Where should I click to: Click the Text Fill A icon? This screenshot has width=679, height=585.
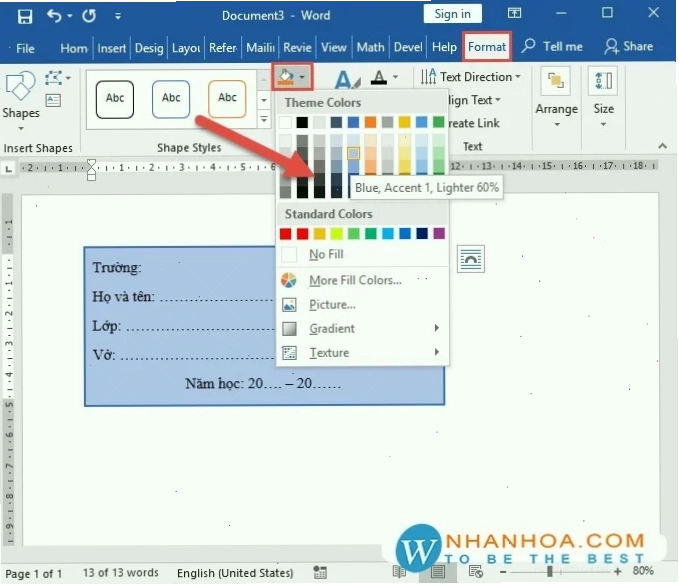379,78
